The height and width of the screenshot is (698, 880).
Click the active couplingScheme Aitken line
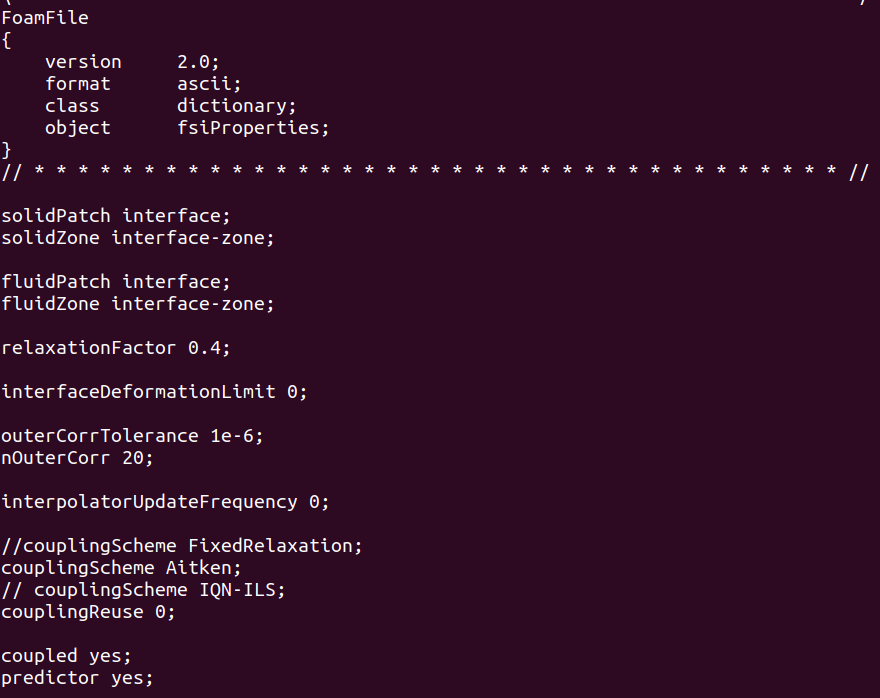[x=121, y=568]
